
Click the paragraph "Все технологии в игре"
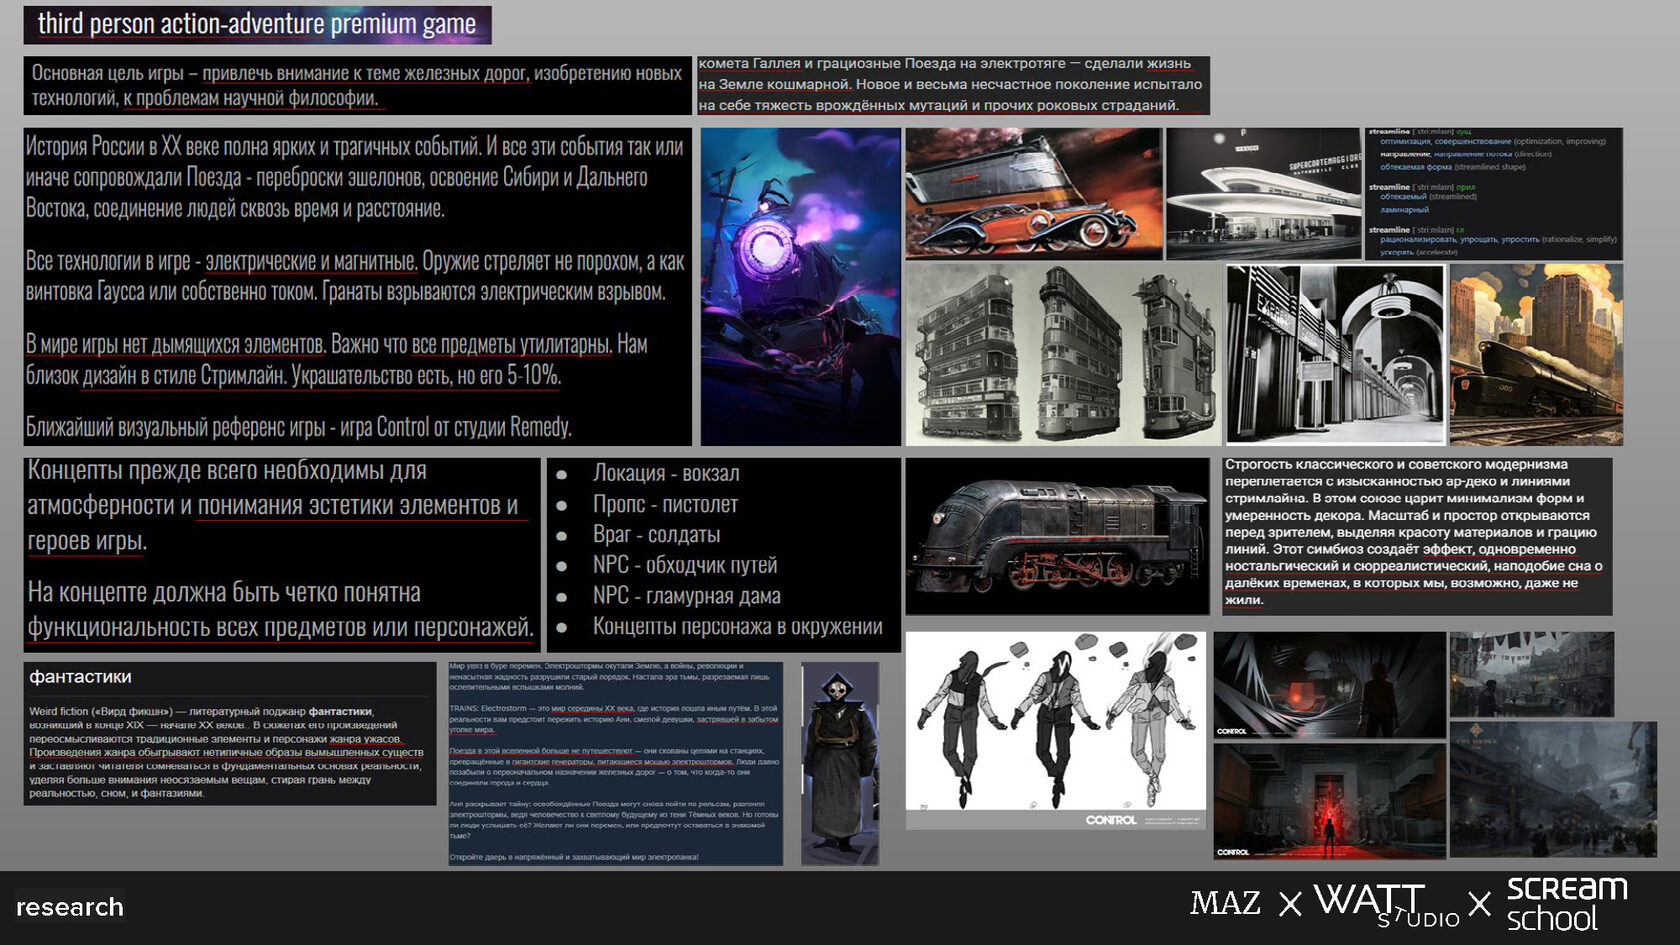tap(355, 276)
